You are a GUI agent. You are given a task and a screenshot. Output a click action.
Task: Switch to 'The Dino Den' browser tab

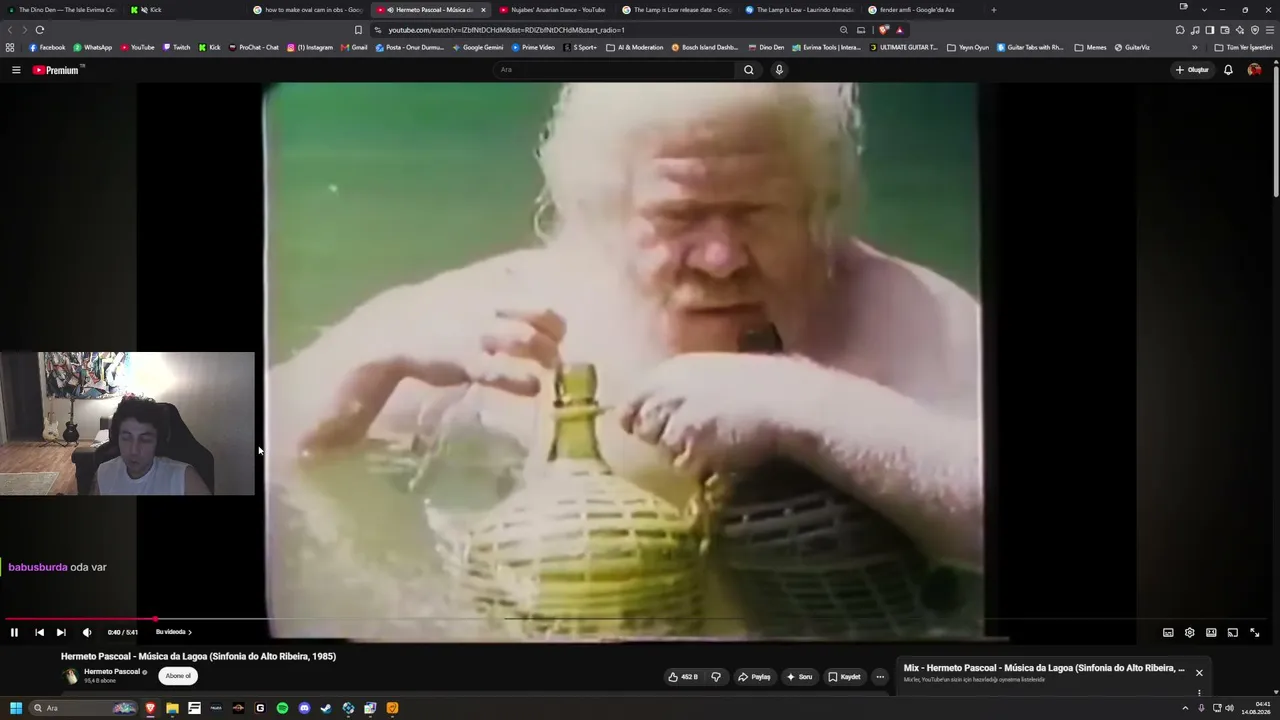[x=62, y=10]
